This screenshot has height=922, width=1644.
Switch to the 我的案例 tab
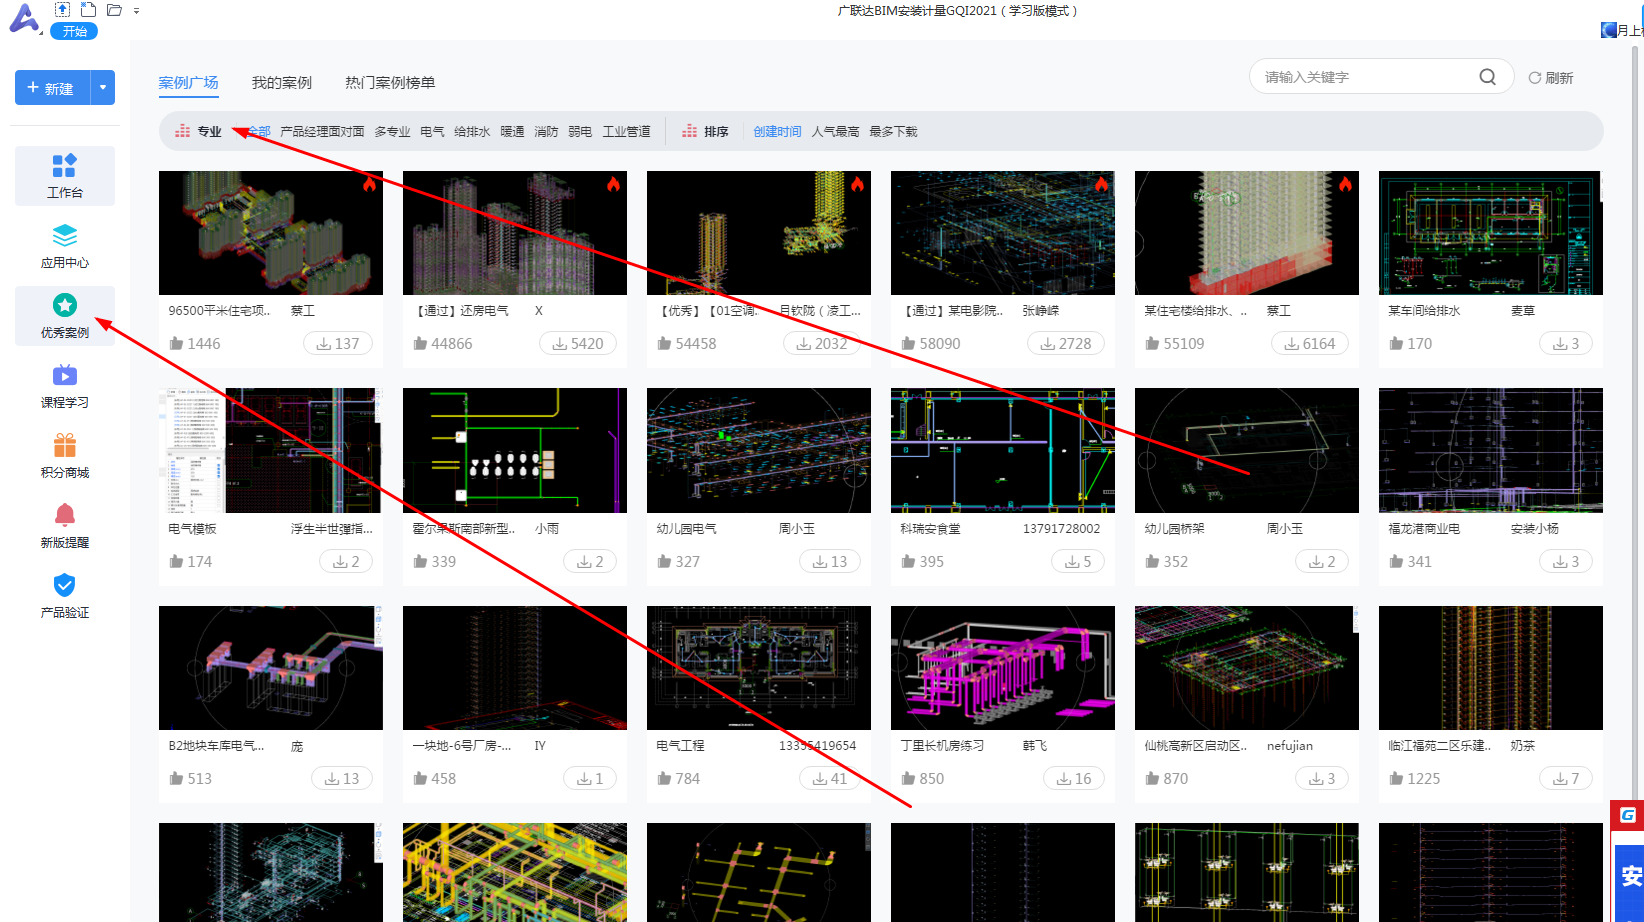(x=282, y=83)
